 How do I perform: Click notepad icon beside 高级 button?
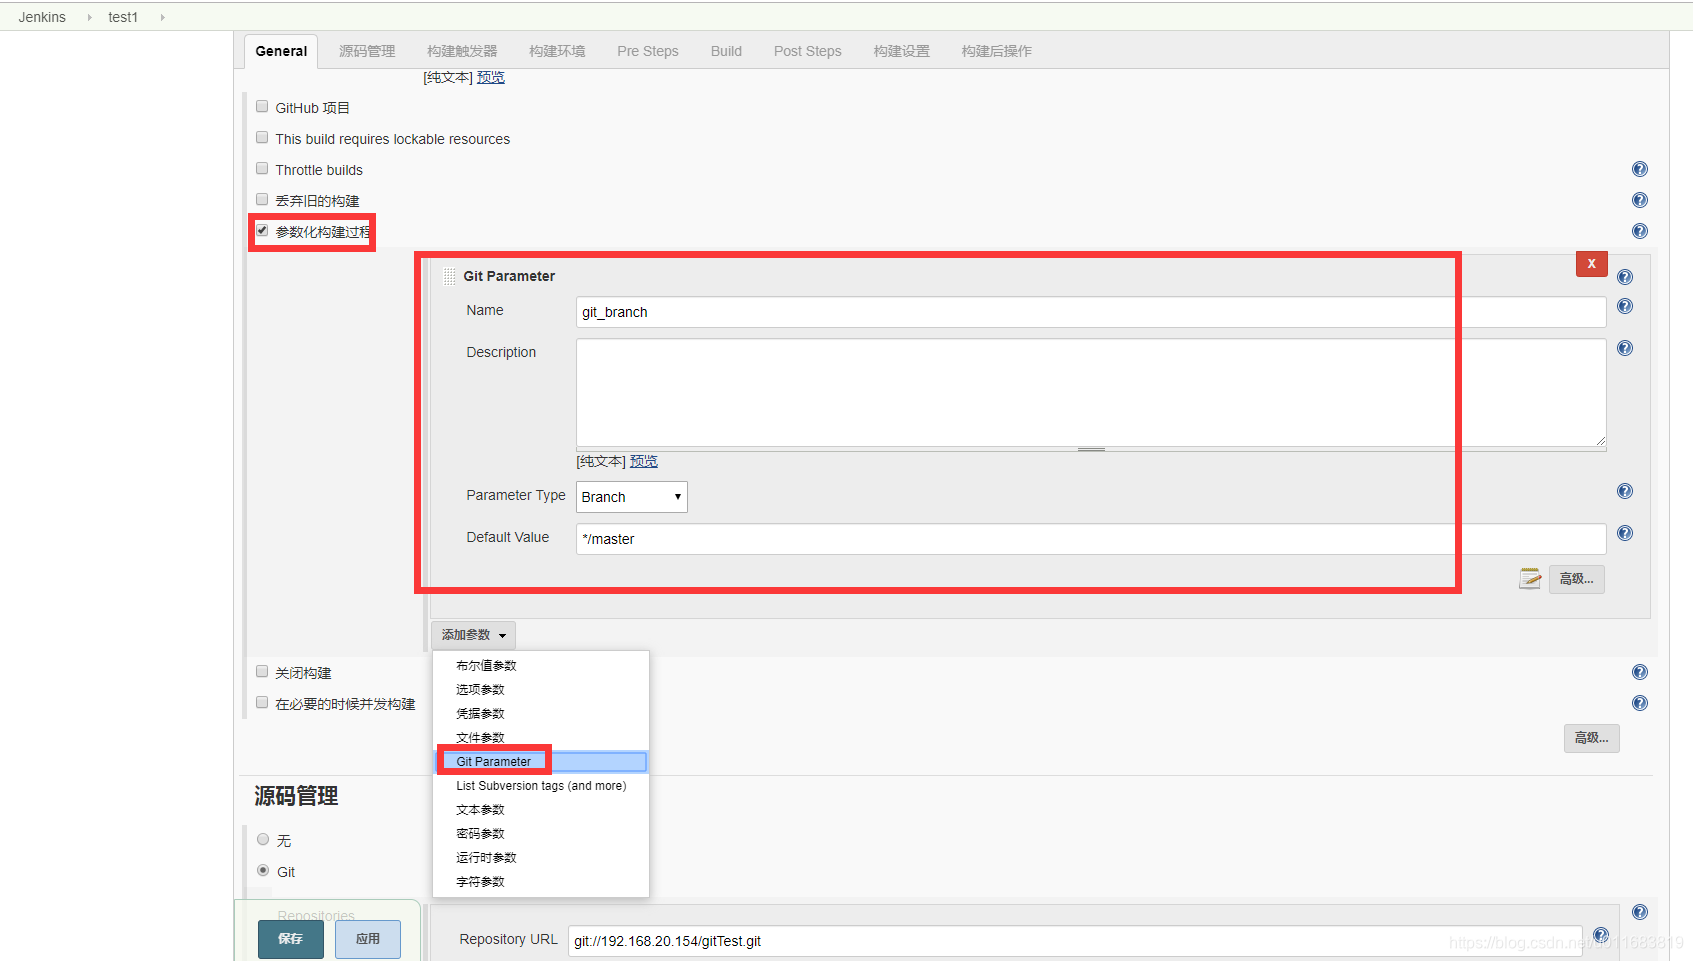pos(1530,578)
